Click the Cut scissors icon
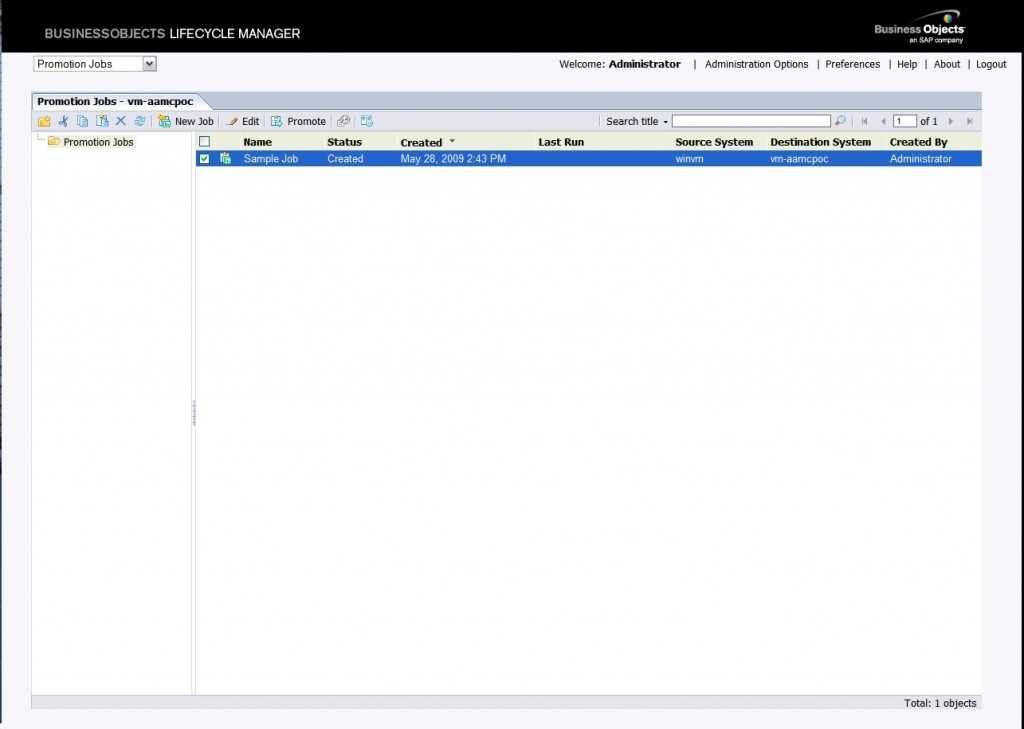The image size is (1024, 729). [63, 122]
